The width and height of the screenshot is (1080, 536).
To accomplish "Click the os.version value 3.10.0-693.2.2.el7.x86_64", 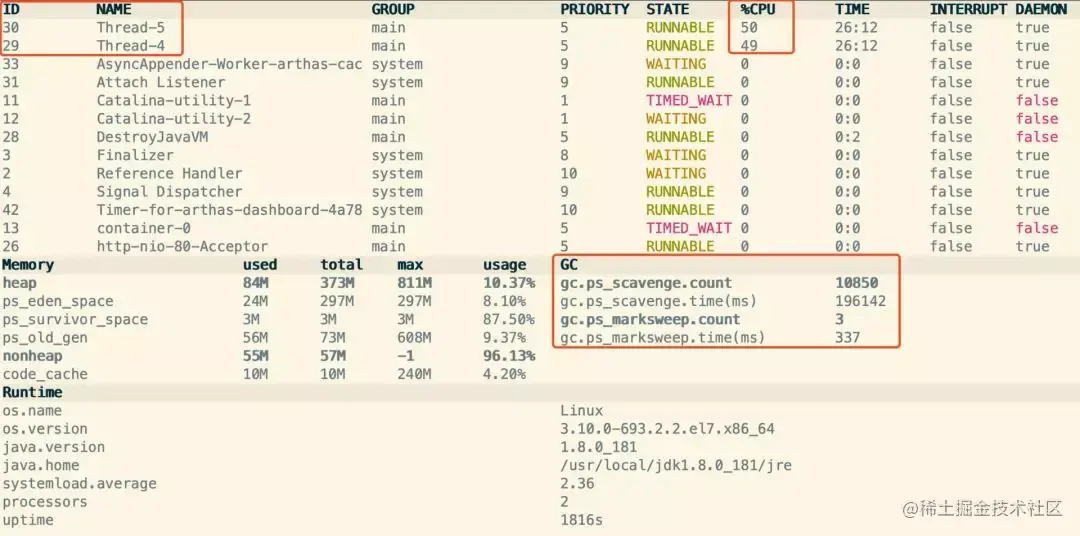I will tap(667, 429).
